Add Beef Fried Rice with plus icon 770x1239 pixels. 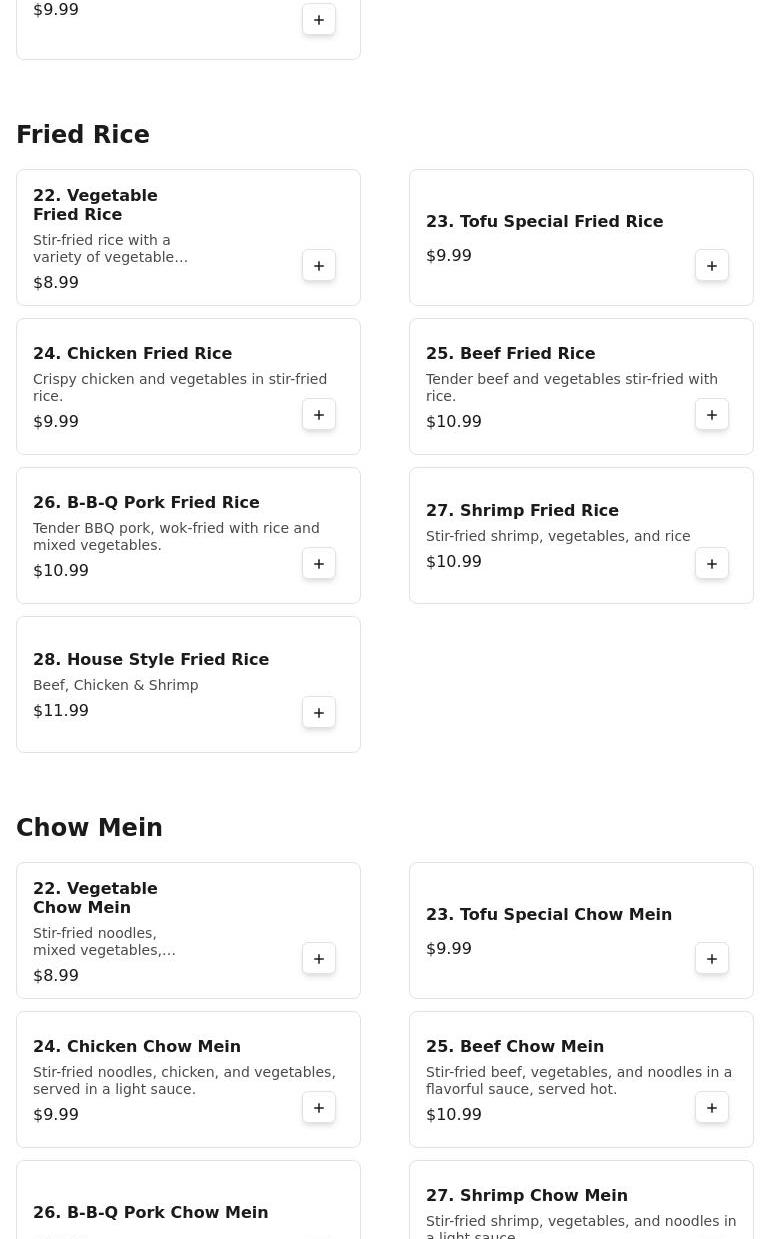[712, 415]
